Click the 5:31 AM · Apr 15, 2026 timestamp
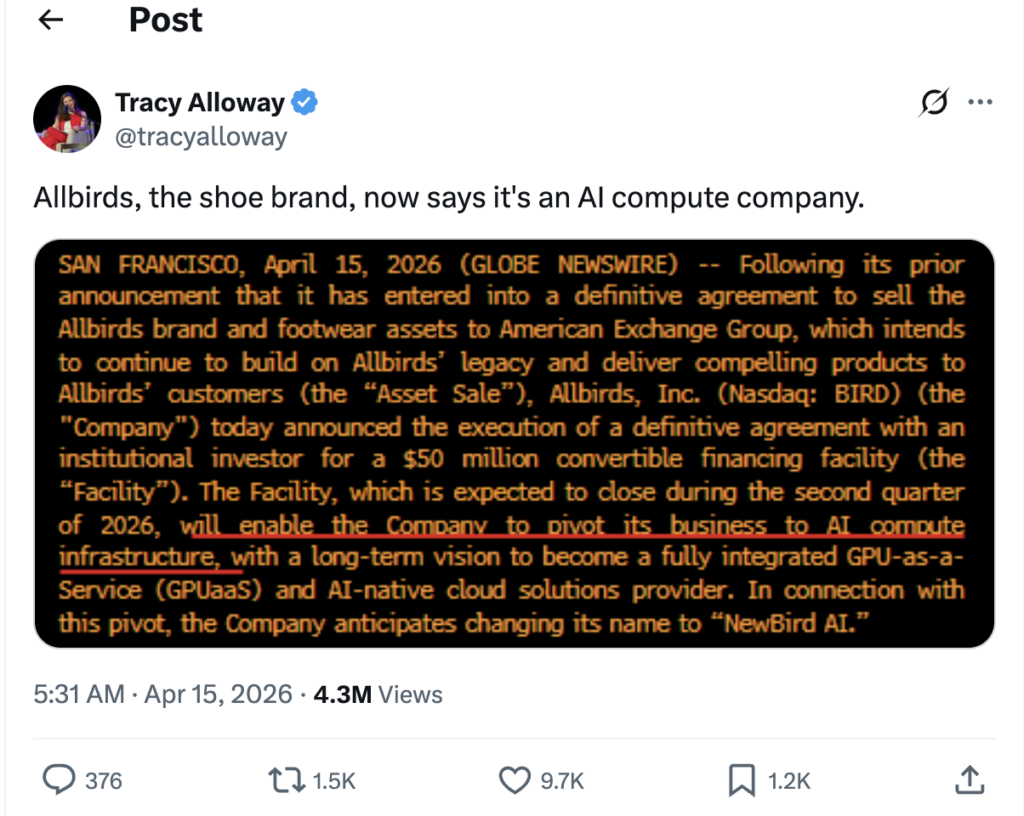This screenshot has height=816, width=1024. click(163, 694)
